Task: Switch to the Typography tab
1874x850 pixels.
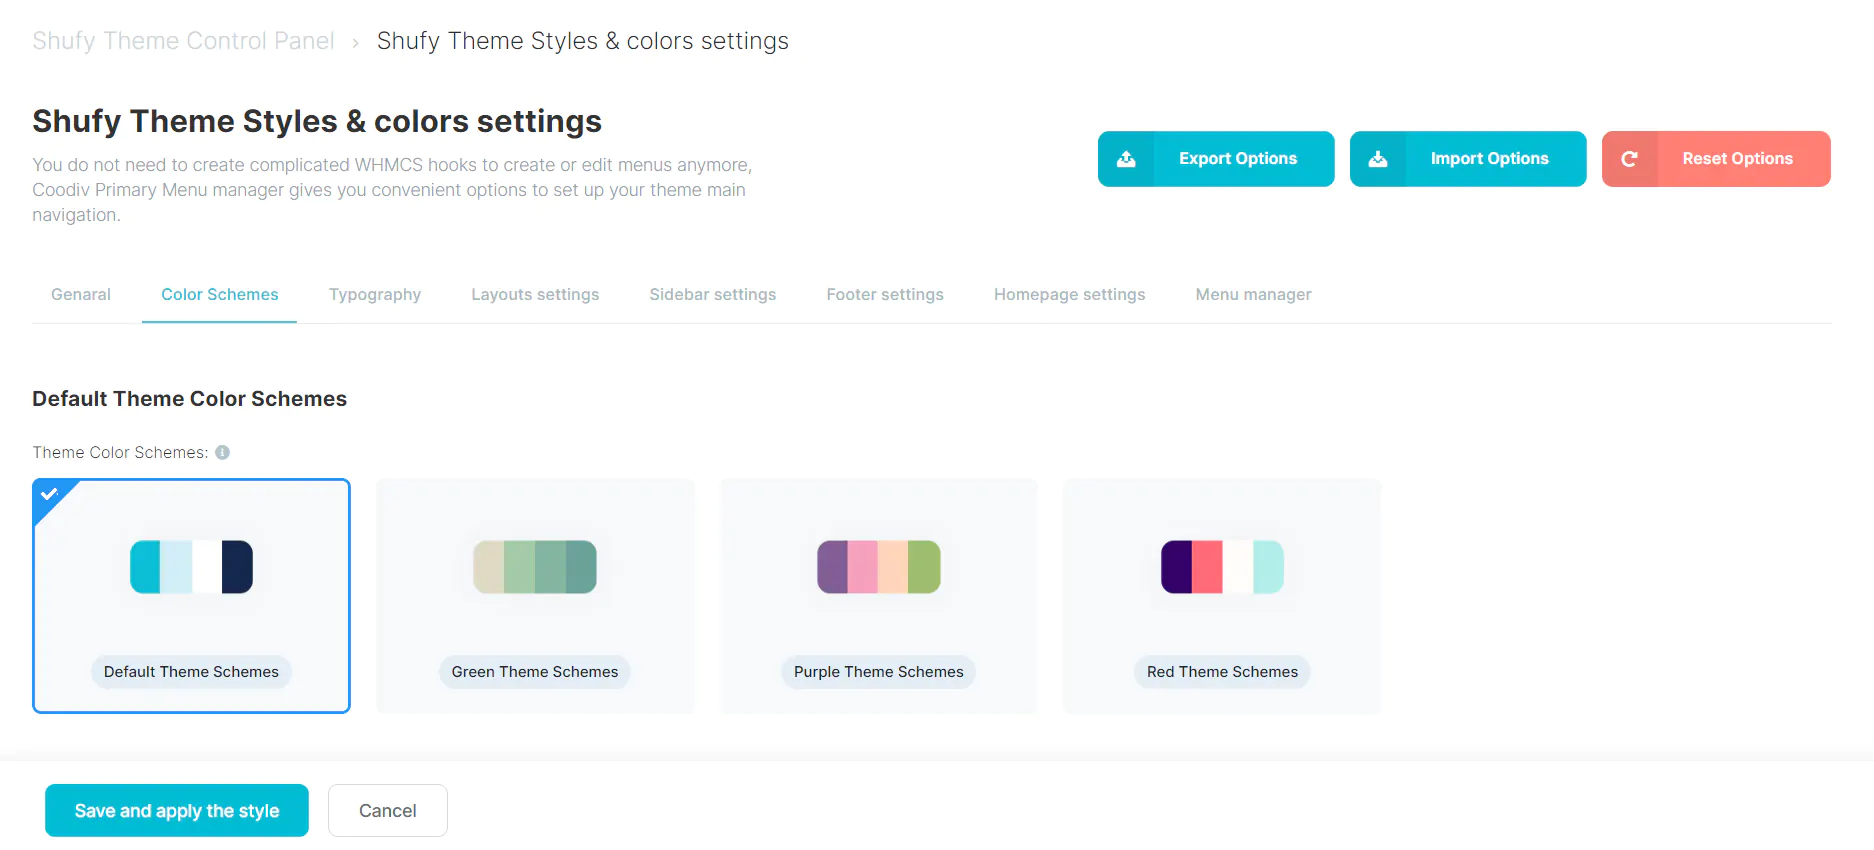Action: (375, 294)
